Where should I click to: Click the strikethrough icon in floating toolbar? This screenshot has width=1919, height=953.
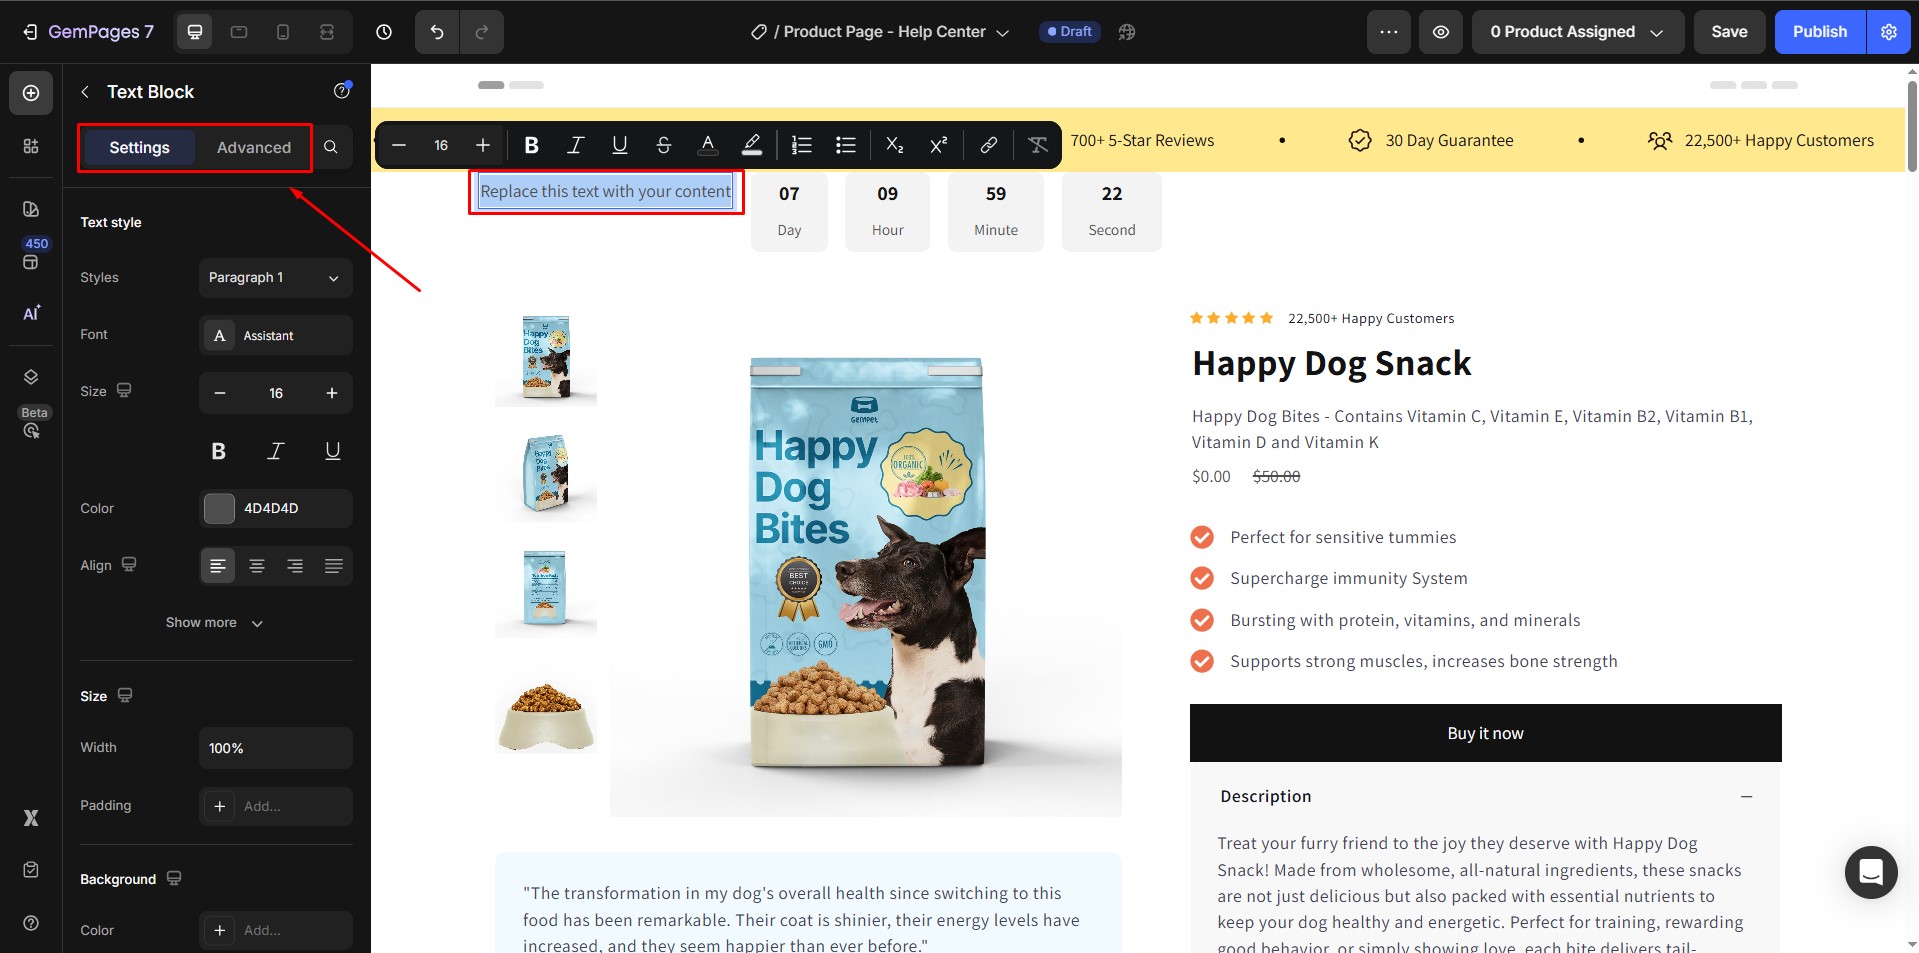coord(663,145)
